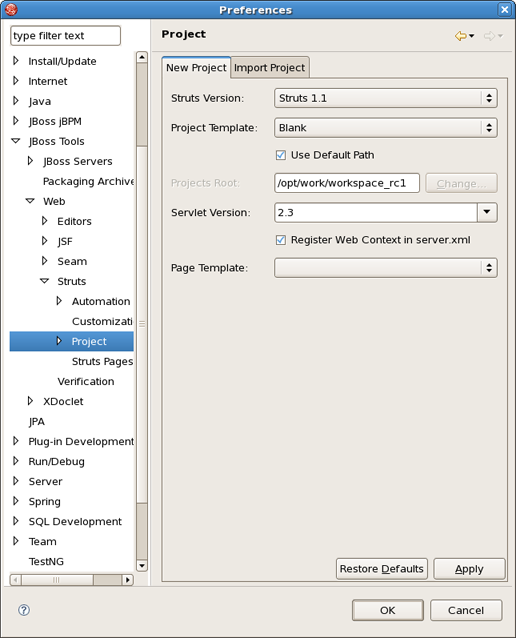Expand the Spring tree node
516x638 pixels.
pos(16,501)
